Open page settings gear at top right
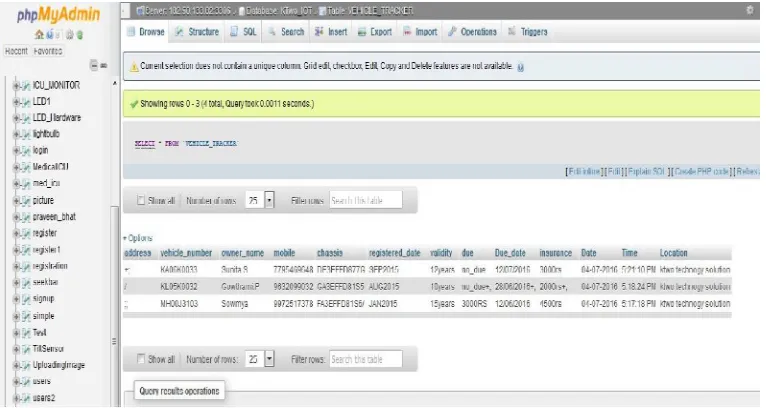Image resolution: width=766 pixels, height=408 pixels. coord(750,10)
